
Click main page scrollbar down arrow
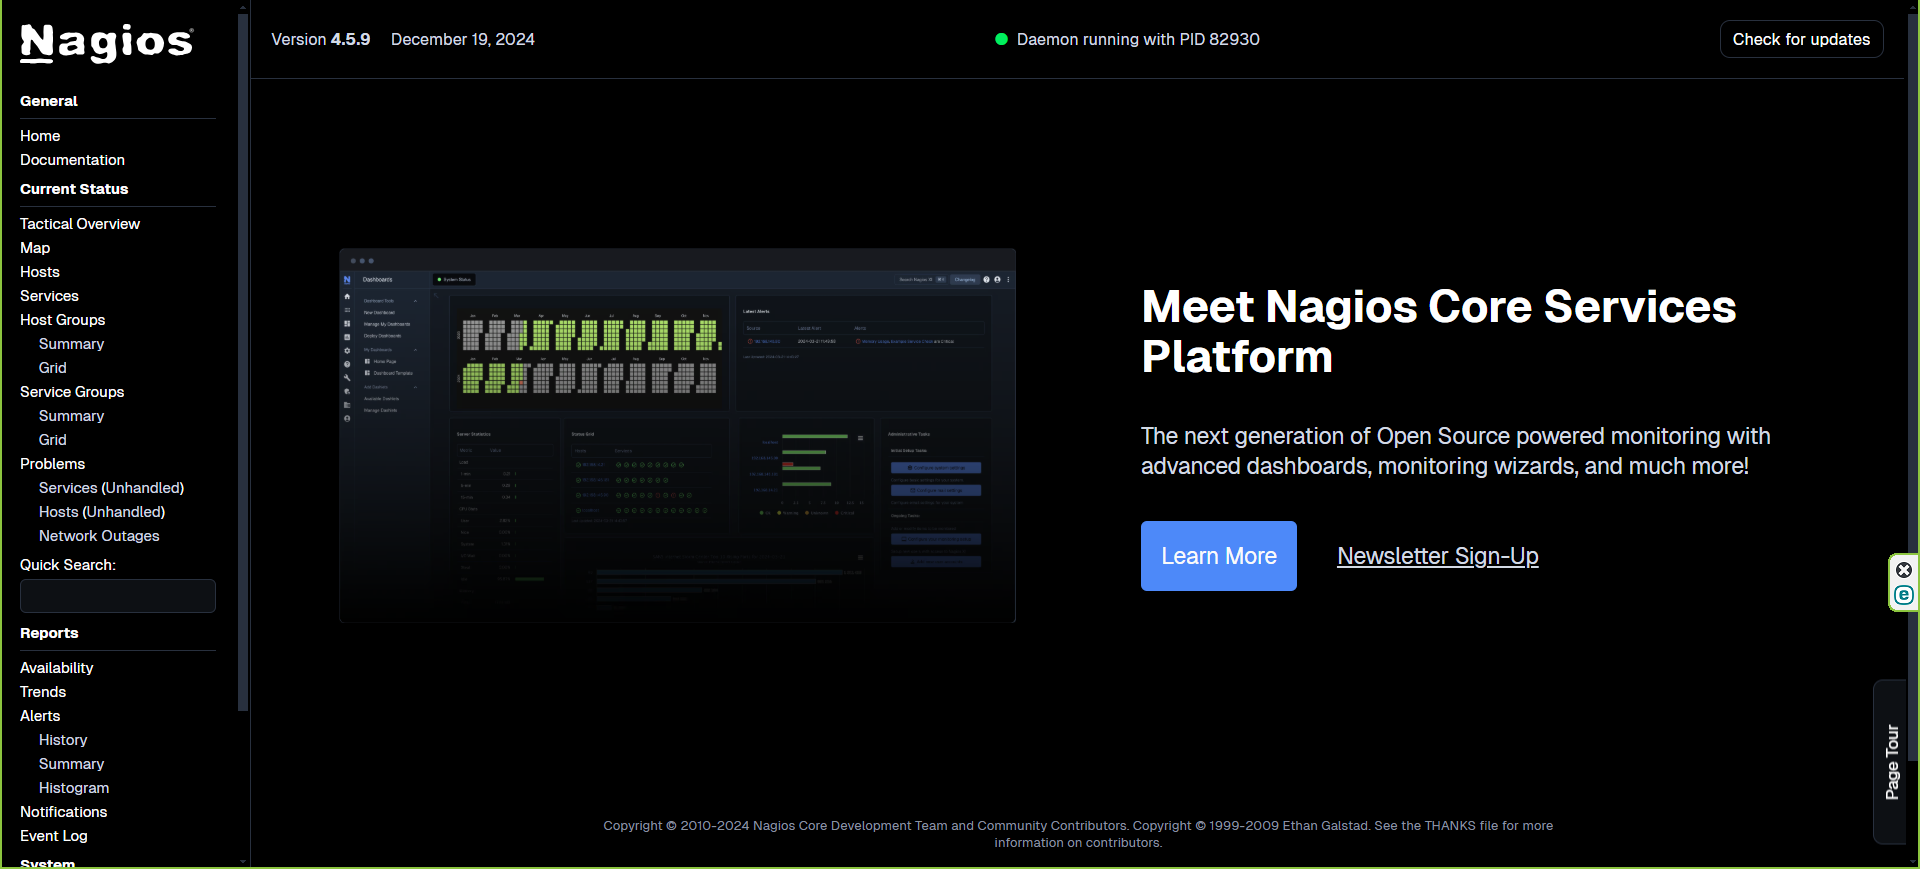(x=1912, y=861)
